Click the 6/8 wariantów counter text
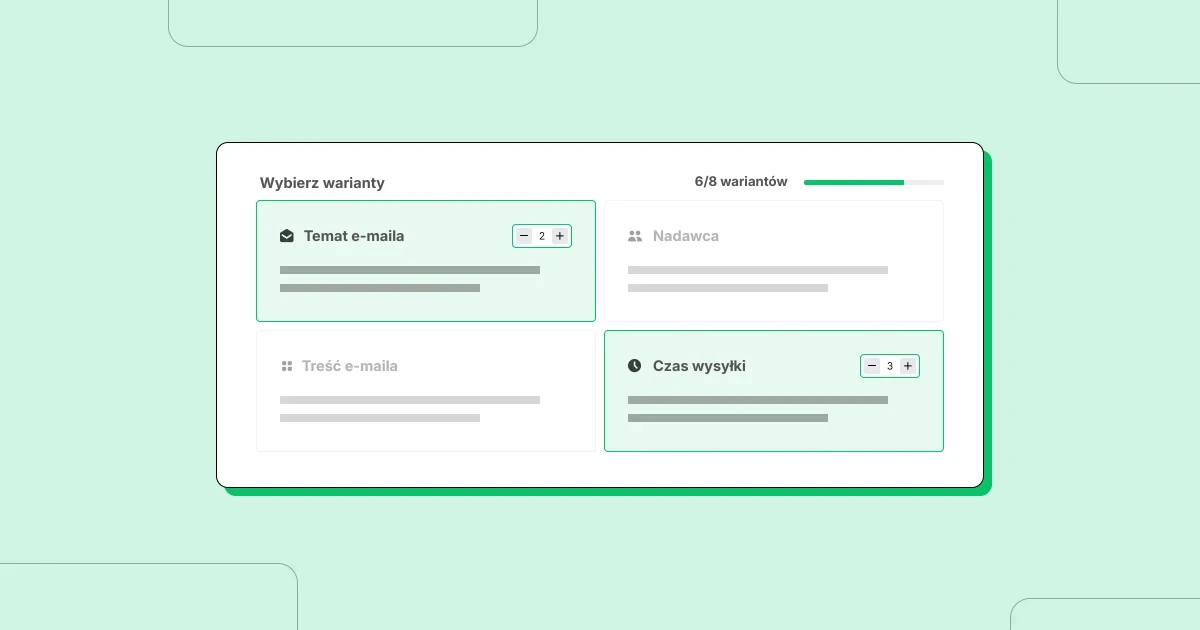This screenshot has height=630, width=1200. tap(741, 182)
